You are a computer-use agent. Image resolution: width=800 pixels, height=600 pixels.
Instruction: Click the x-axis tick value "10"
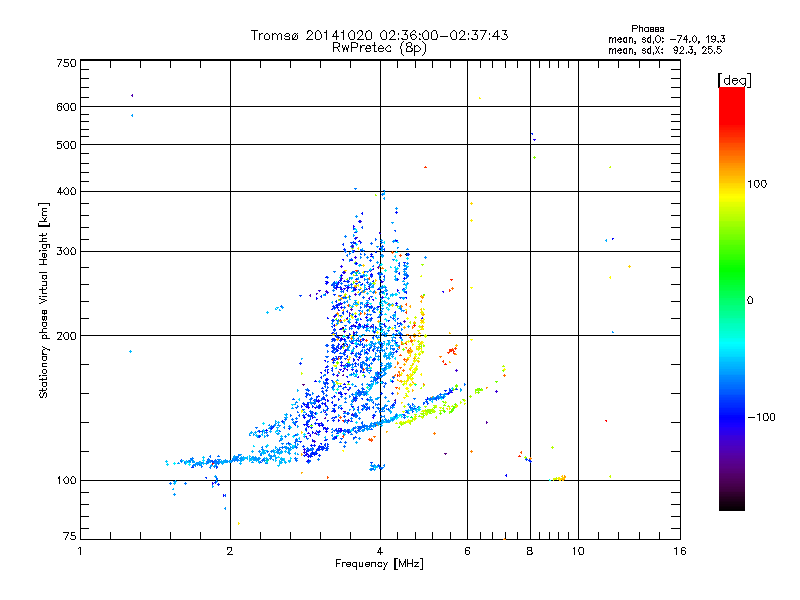click(x=578, y=551)
